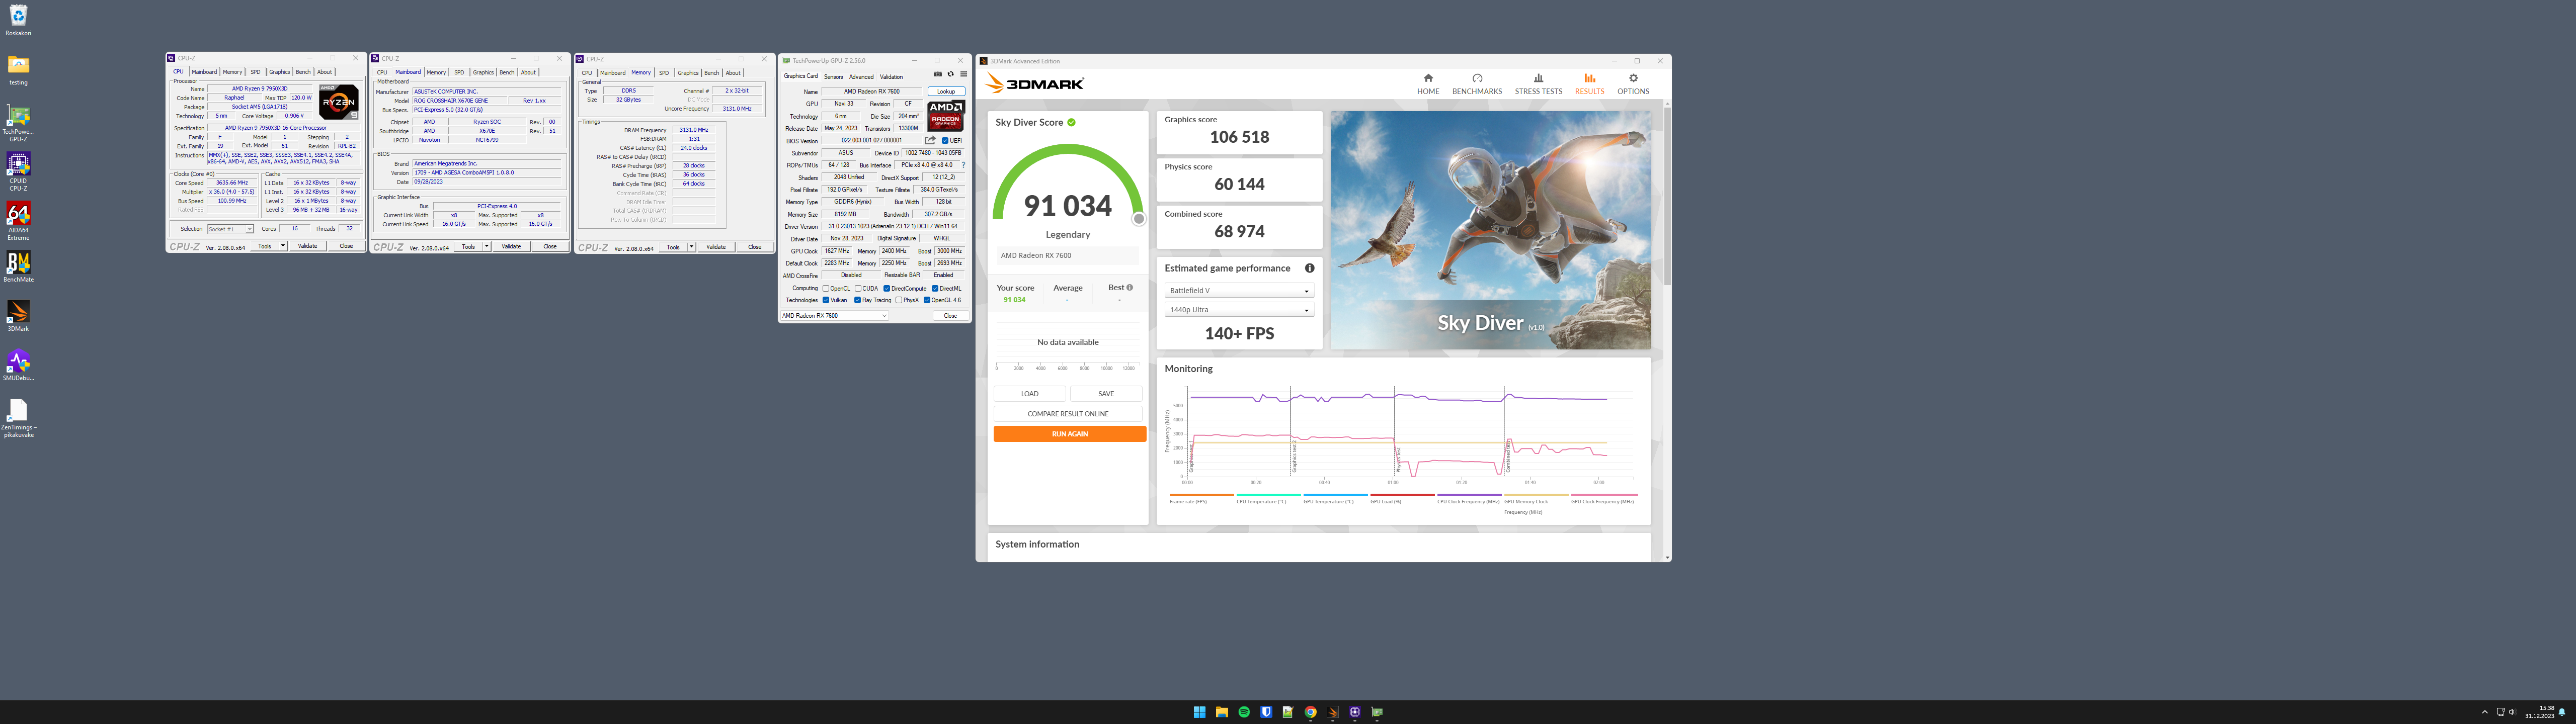The height and width of the screenshot is (724, 2576).
Task: Open Advanced tab in GPU-Z
Action: coord(861,76)
